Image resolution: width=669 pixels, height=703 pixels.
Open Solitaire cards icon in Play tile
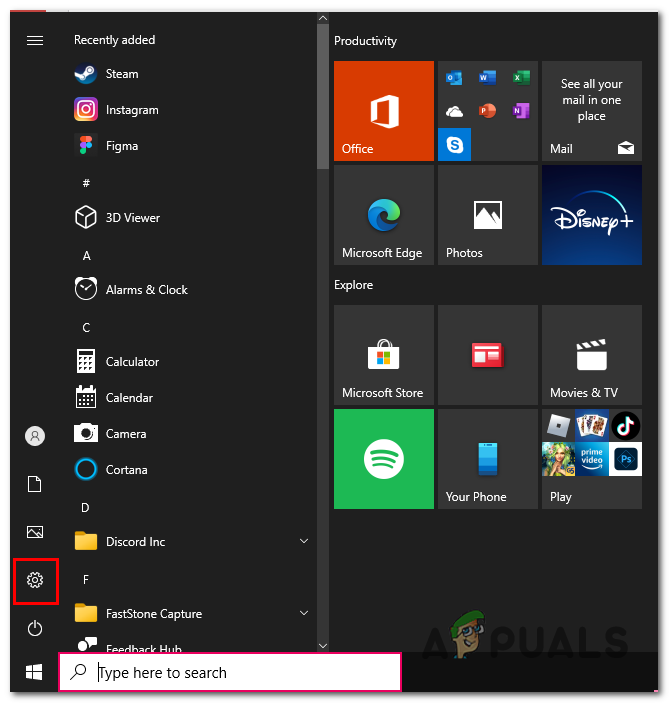(x=592, y=425)
